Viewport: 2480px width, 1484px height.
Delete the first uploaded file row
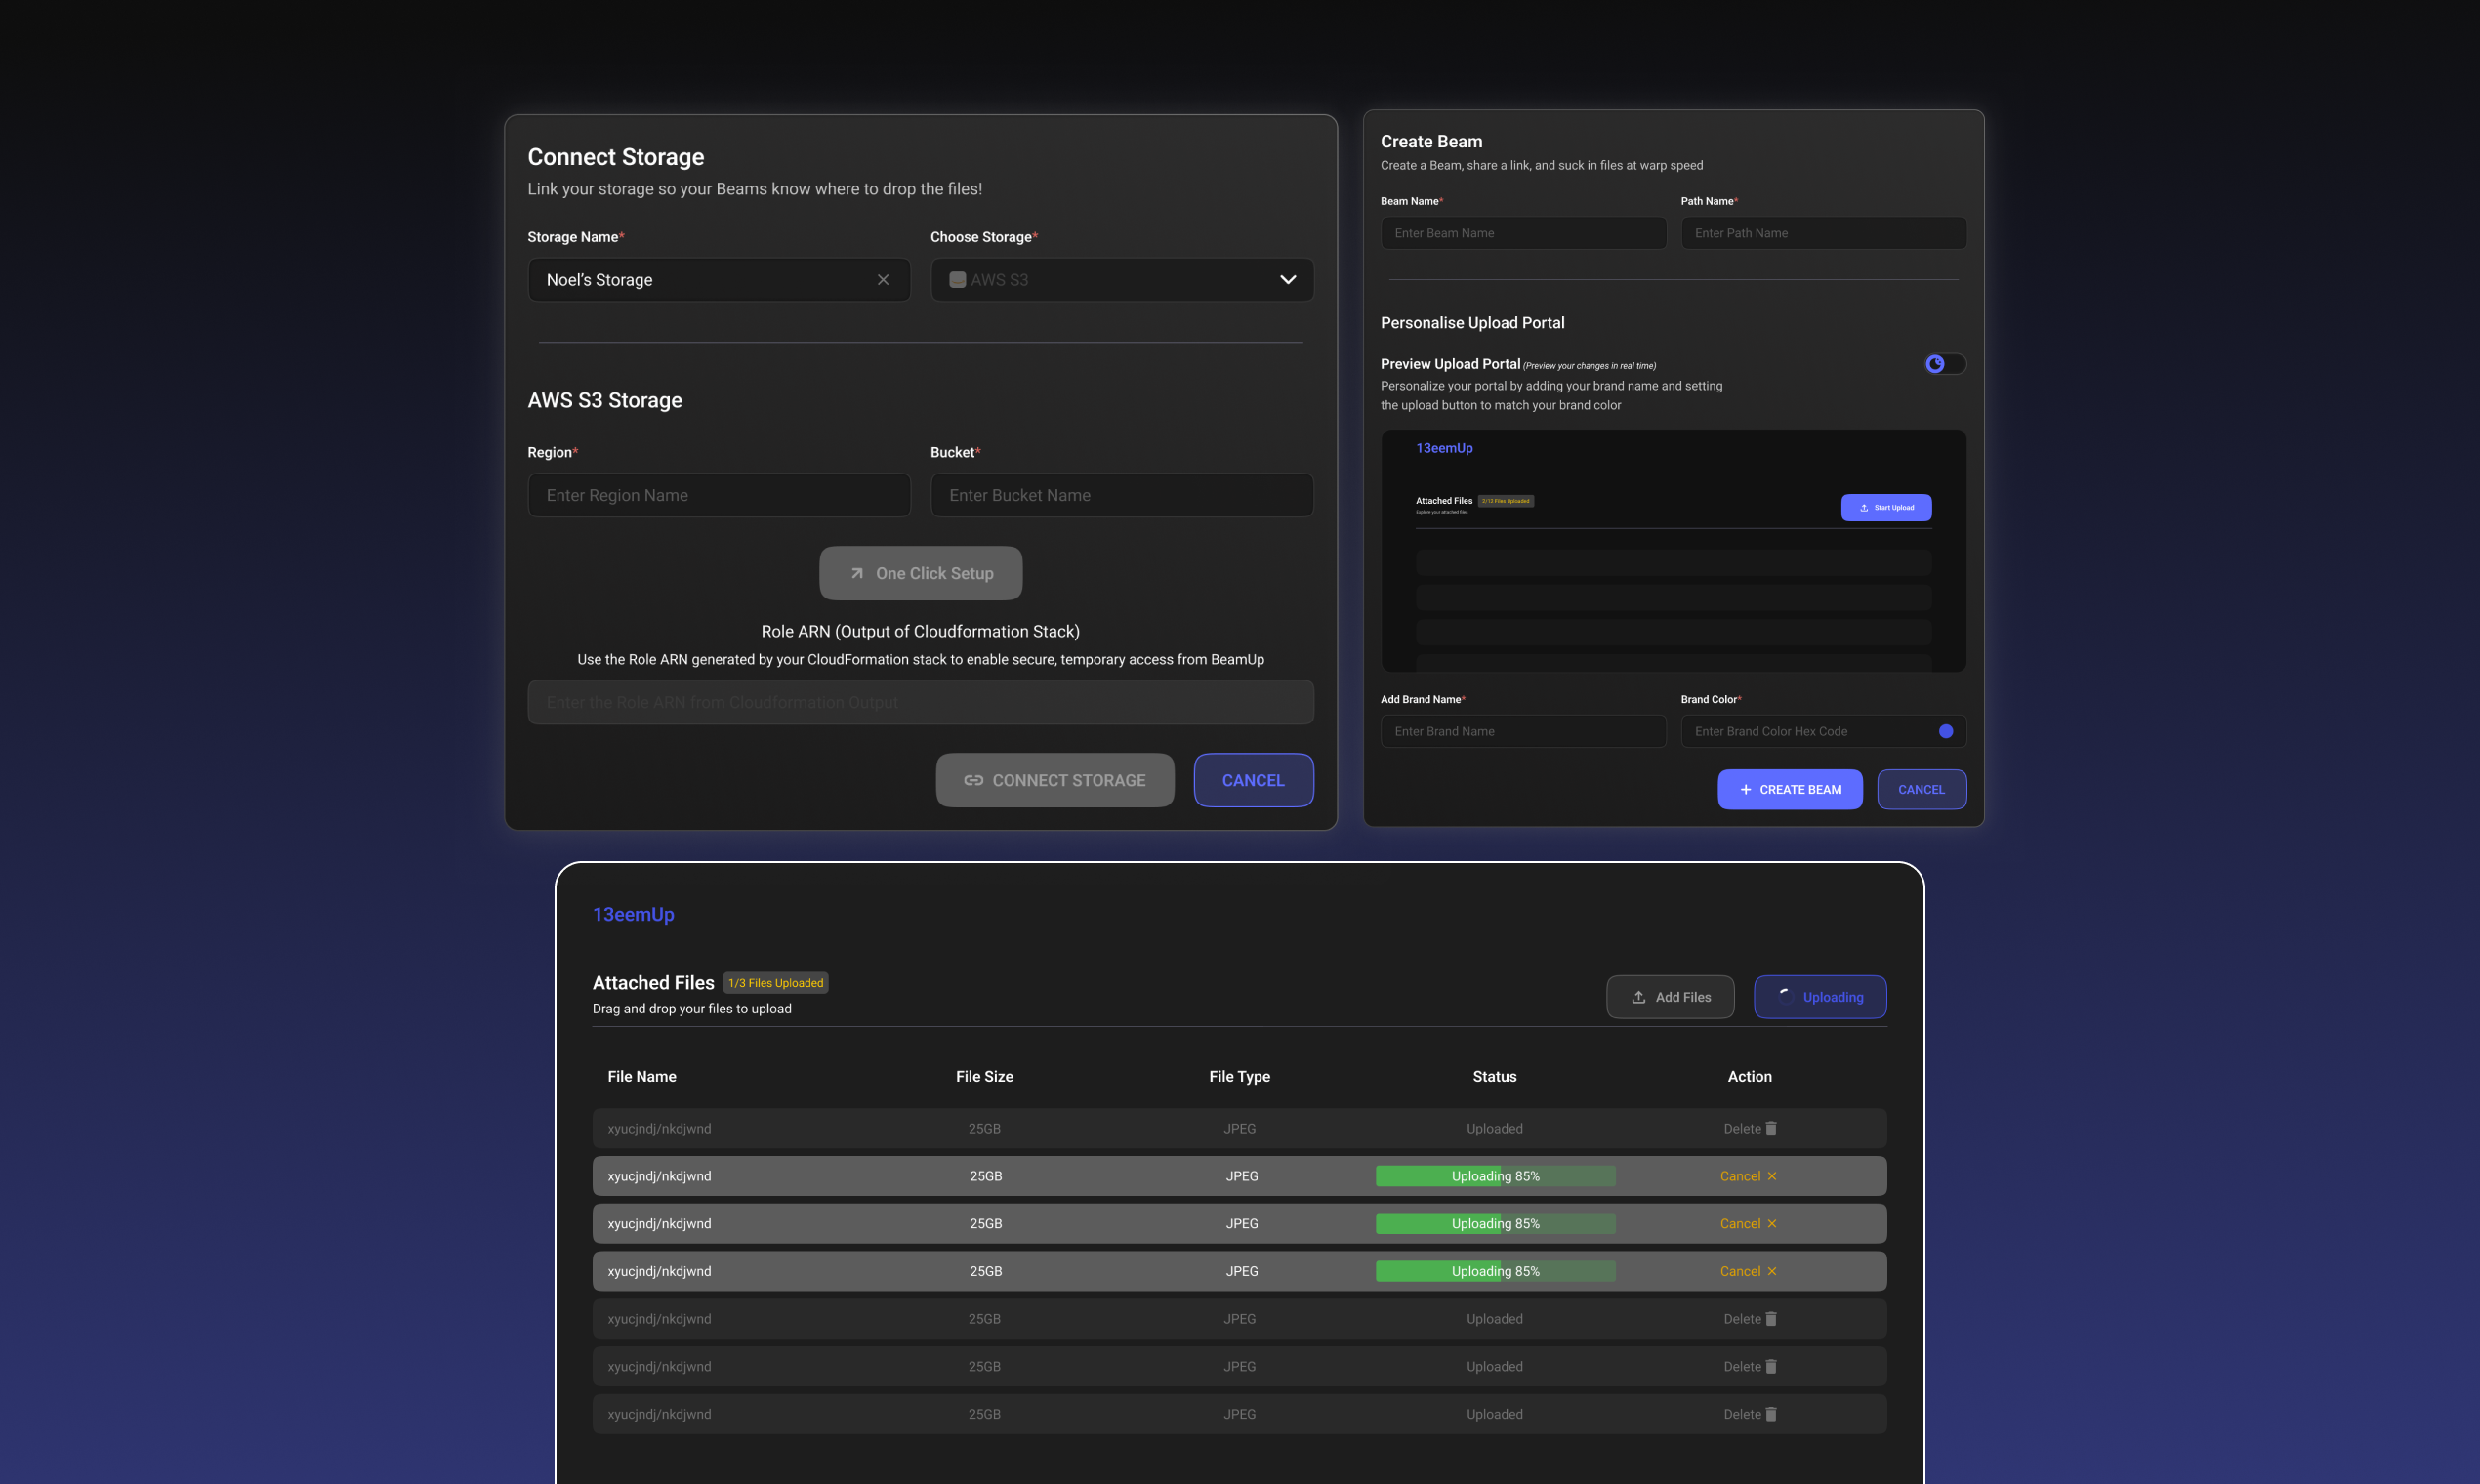1750,1128
